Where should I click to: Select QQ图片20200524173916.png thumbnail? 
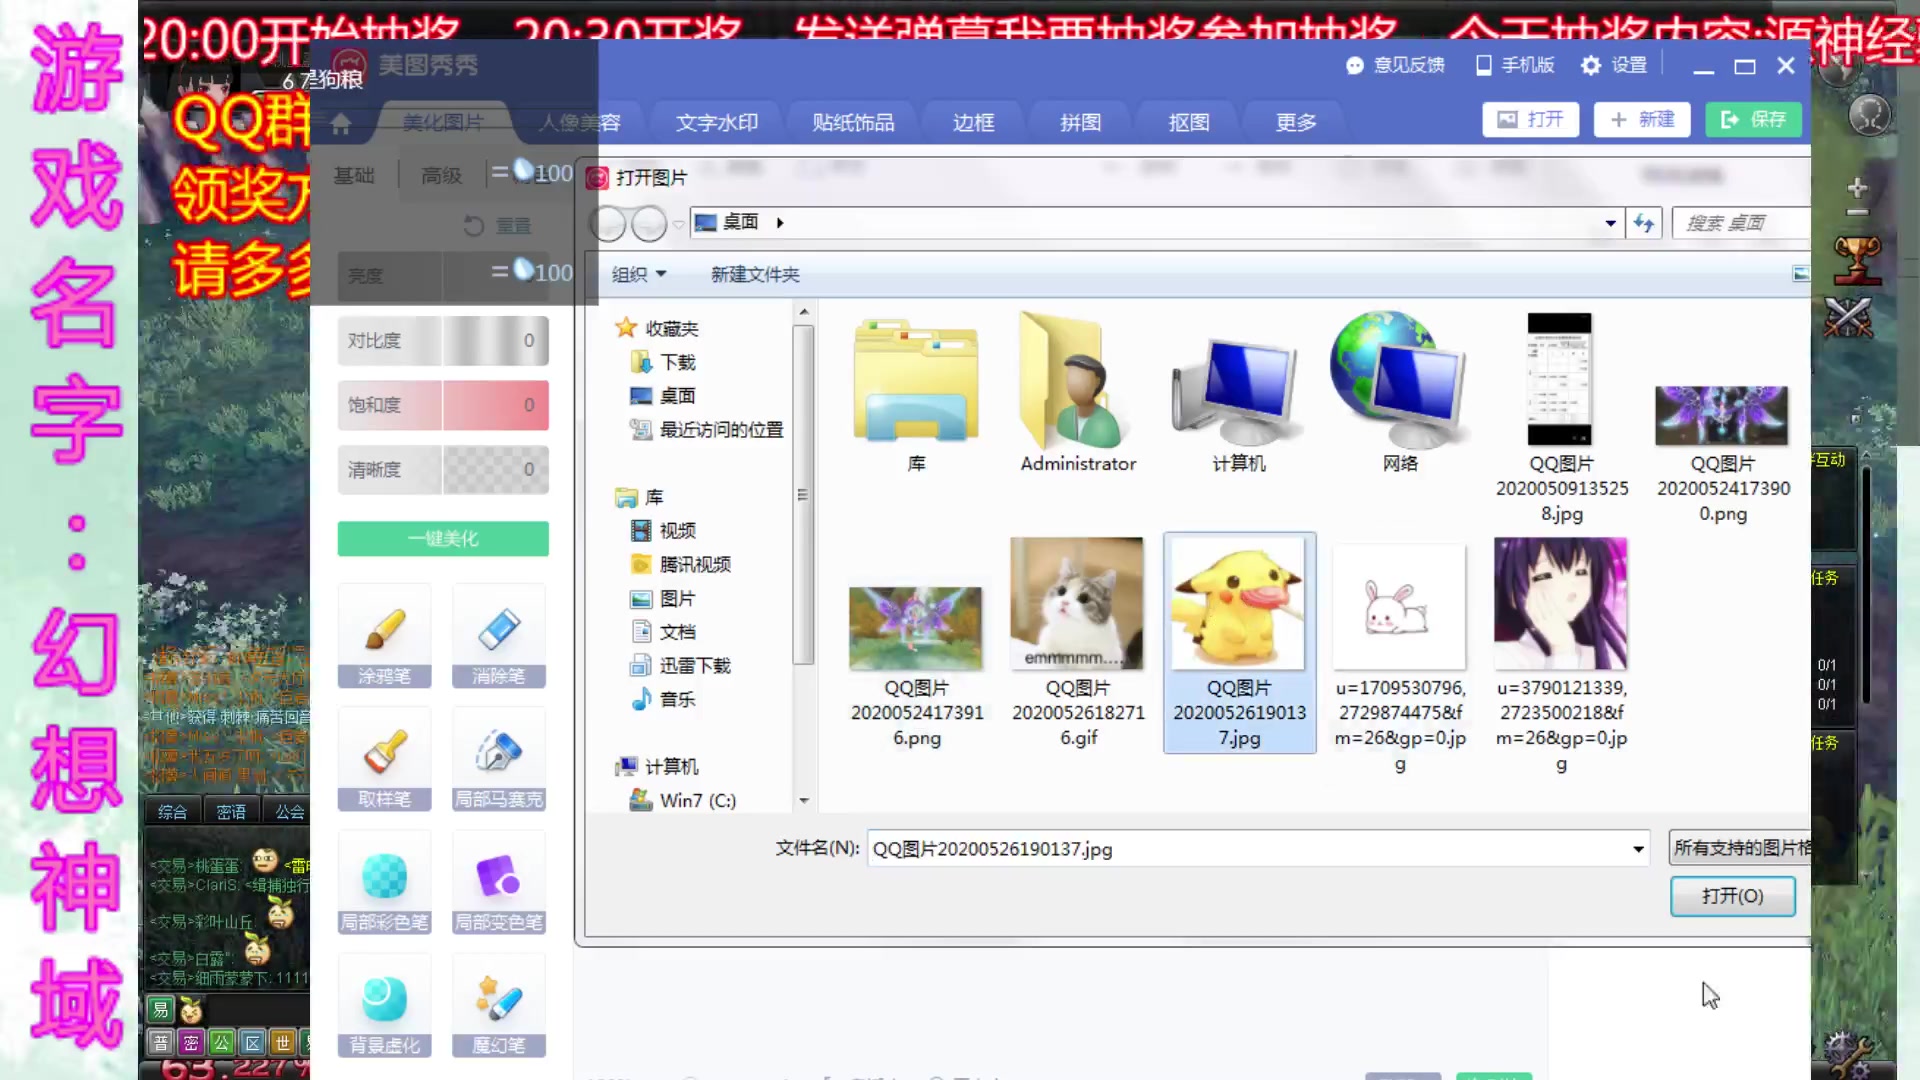916,668
